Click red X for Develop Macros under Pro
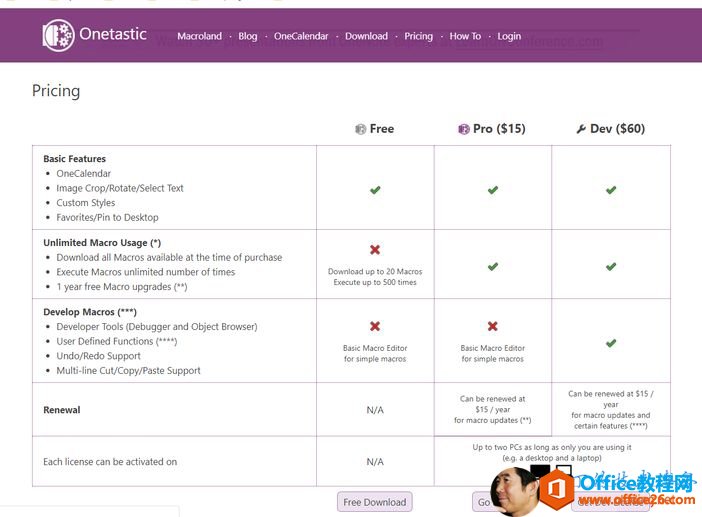This screenshot has height=517, width=702. click(x=492, y=326)
